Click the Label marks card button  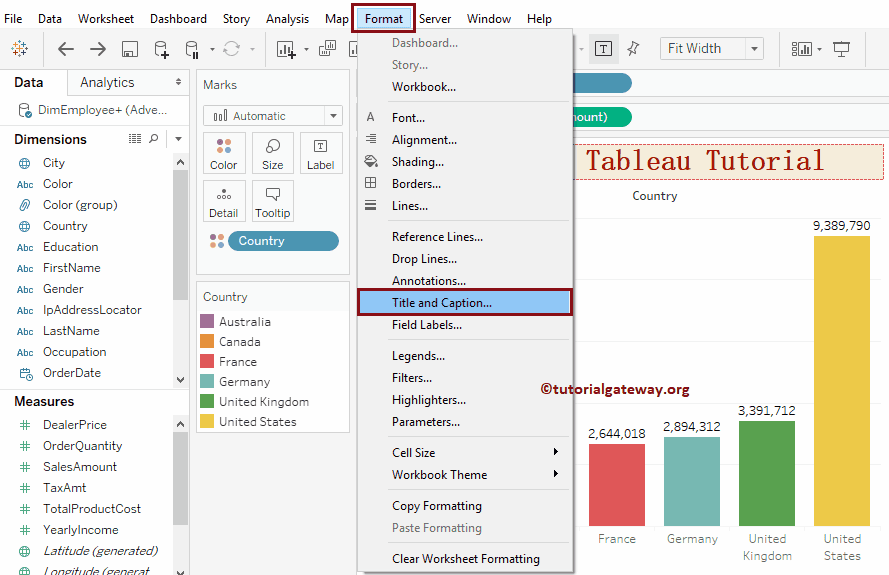click(x=321, y=153)
